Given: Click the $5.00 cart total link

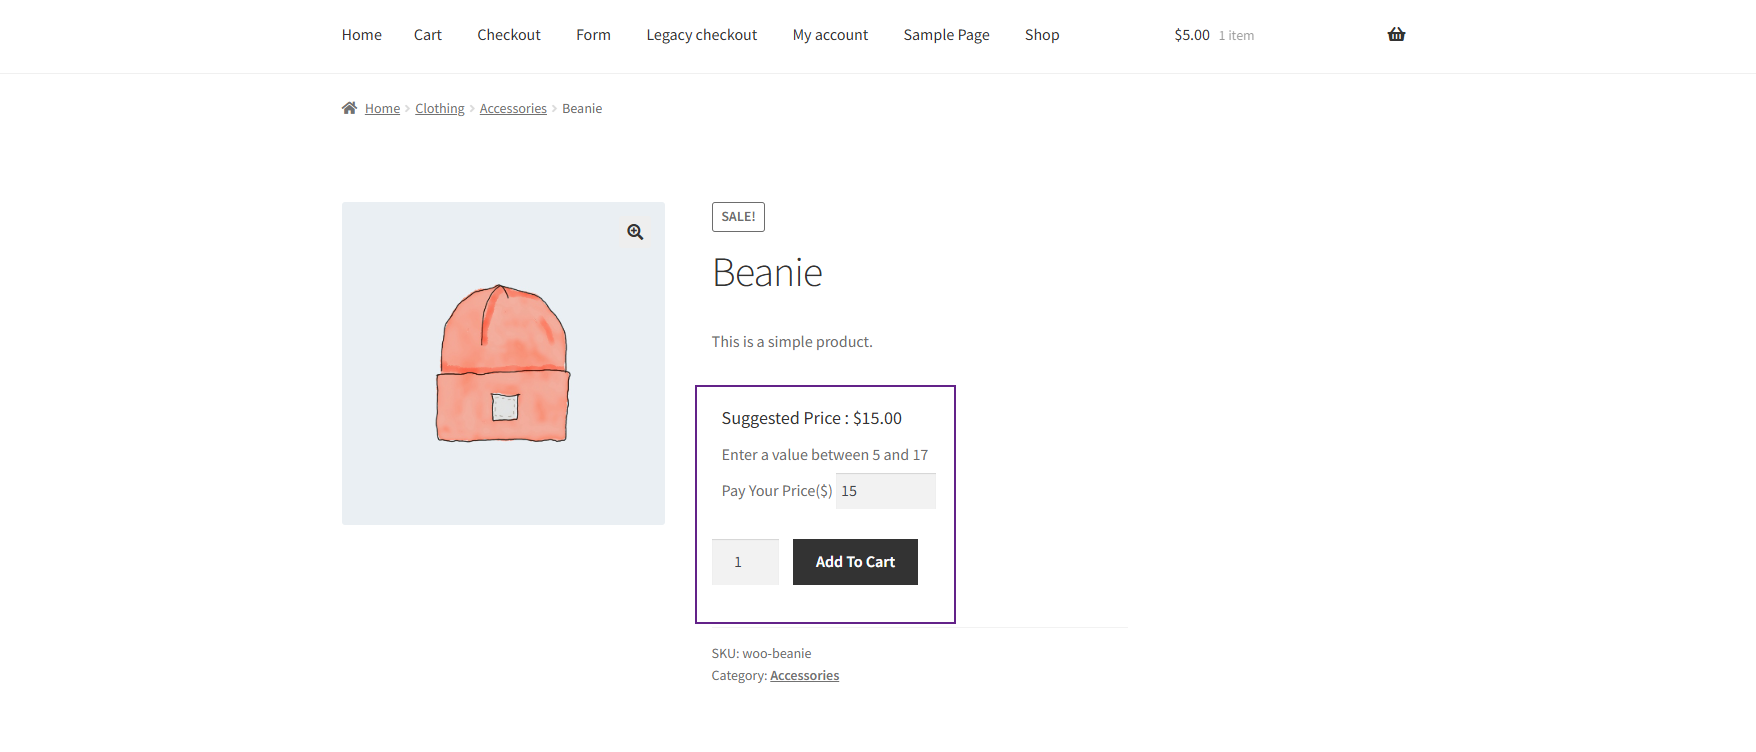Looking at the screenshot, I should tap(1192, 35).
